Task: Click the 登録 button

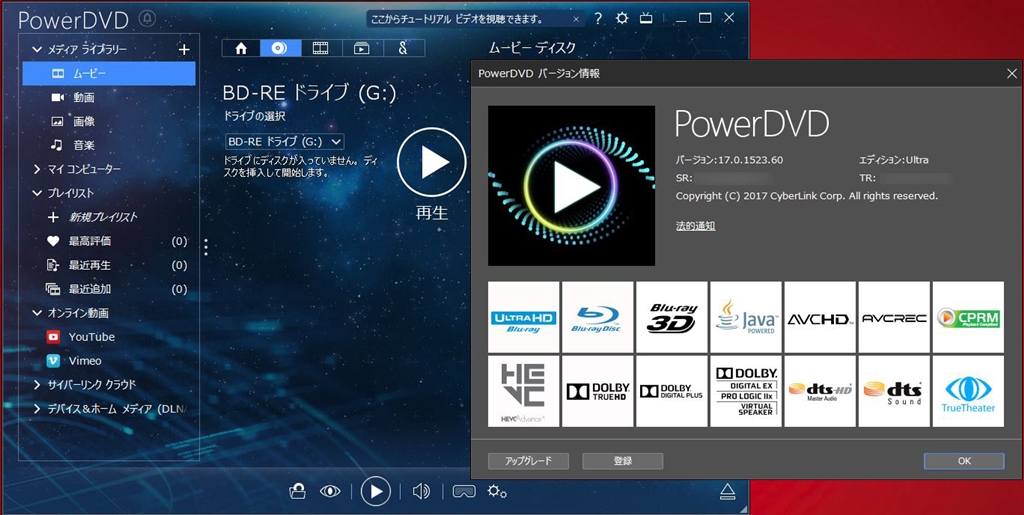Action: (622, 461)
